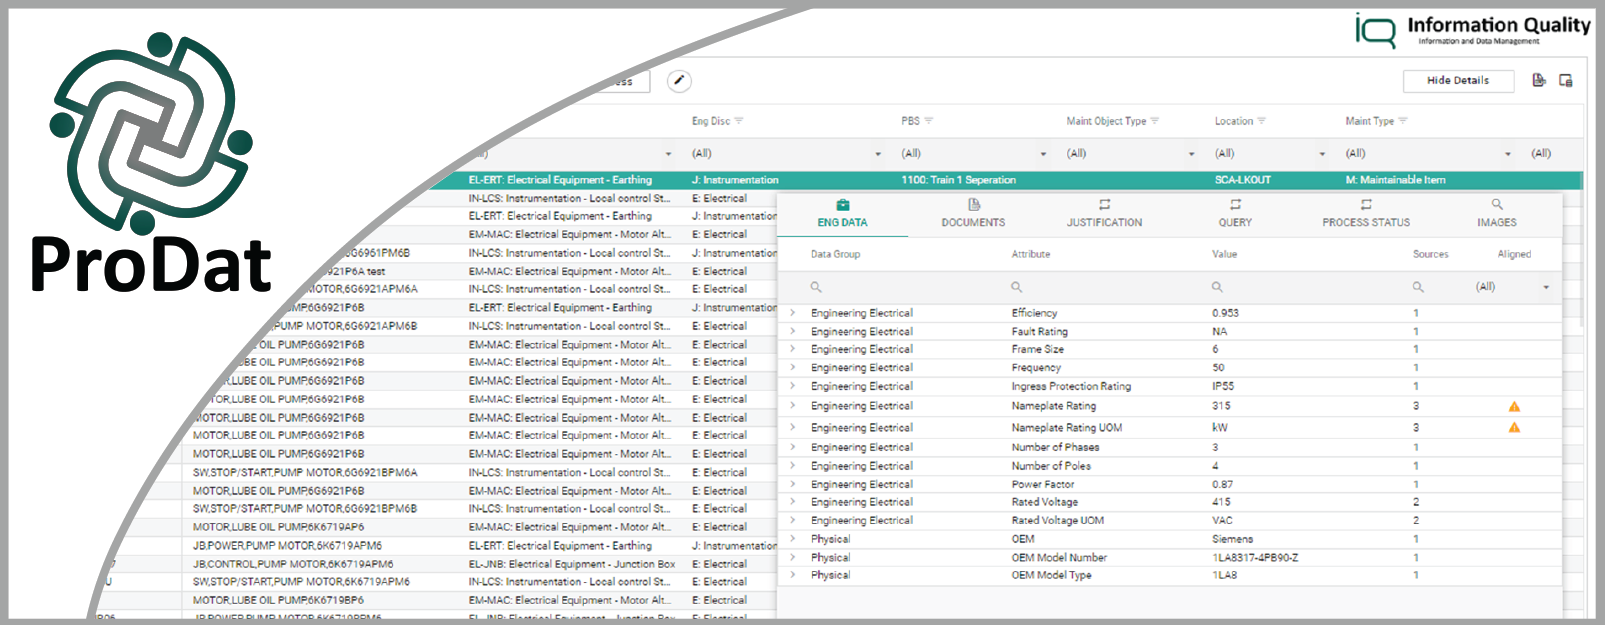Image resolution: width=1605 pixels, height=625 pixels.
Task: Click the search icon under Value column
Action: [1217, 287]
